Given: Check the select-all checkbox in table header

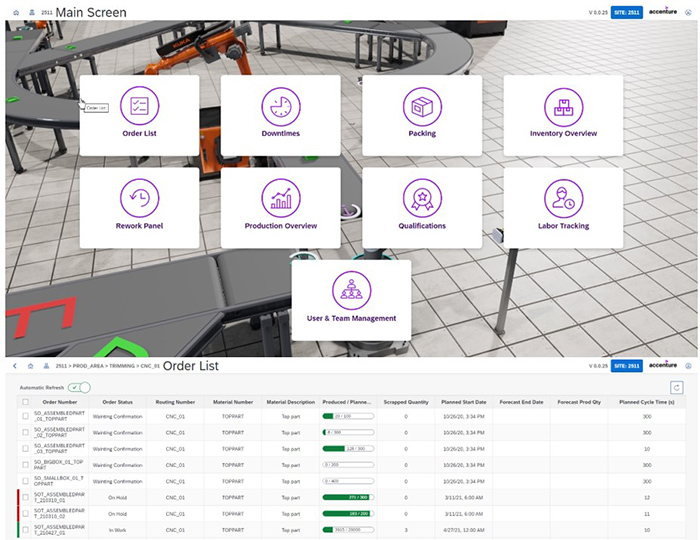Looking at the screenshot, I should 25,402.
